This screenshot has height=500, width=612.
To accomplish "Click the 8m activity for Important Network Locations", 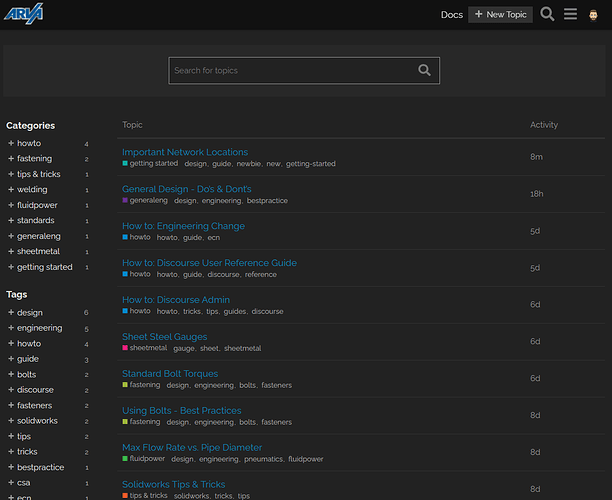I will coord(536,157).
